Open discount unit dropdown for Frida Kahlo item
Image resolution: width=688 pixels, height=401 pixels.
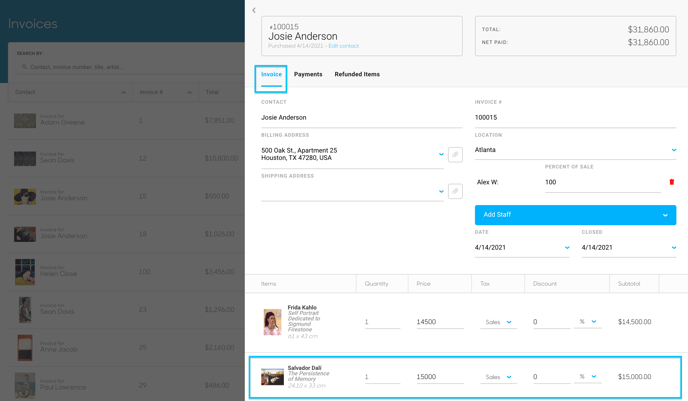588,322
